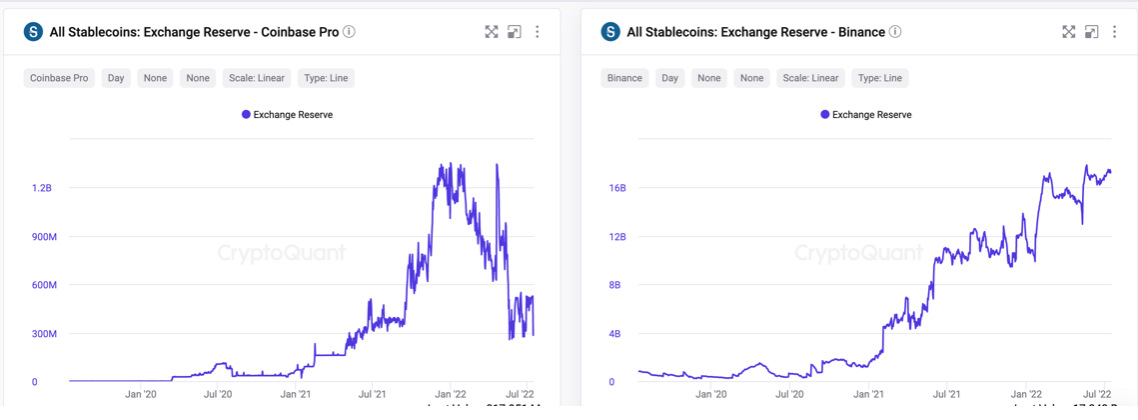The width and height of the screenshot is (1138, 420).
Task: Click the Binance chart stablecoin logo icon
Action: 610,31
